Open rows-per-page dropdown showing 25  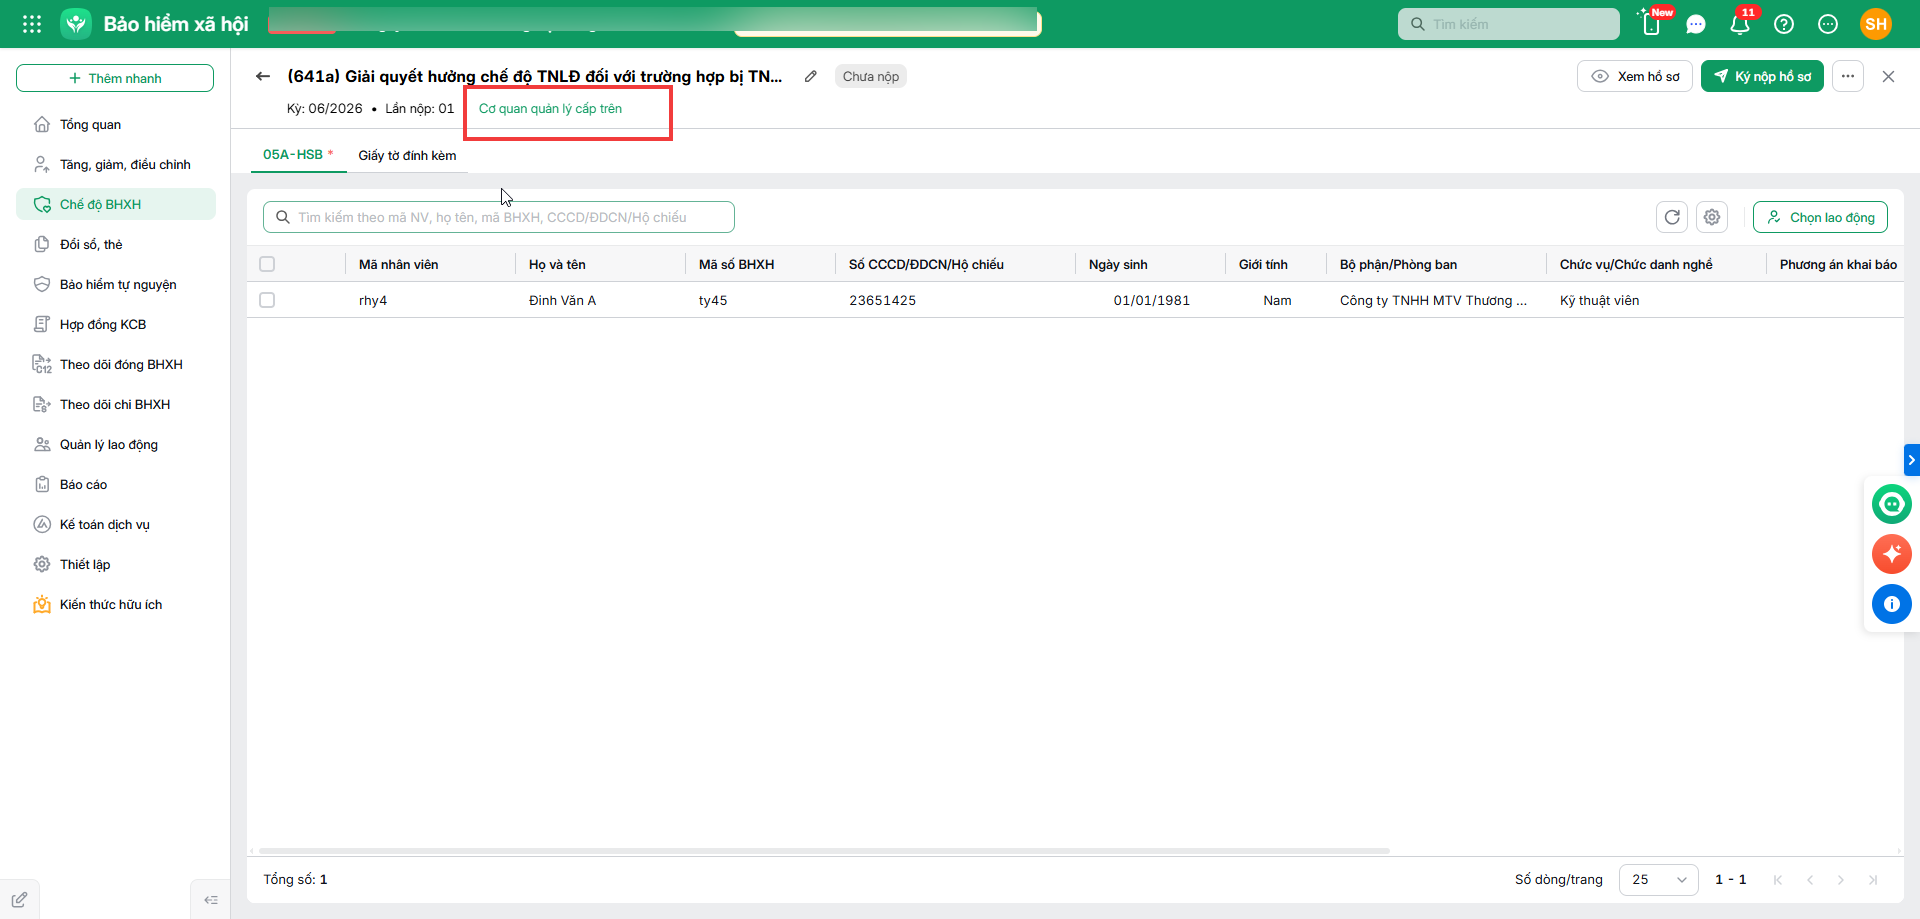[x=1658, y=879]
